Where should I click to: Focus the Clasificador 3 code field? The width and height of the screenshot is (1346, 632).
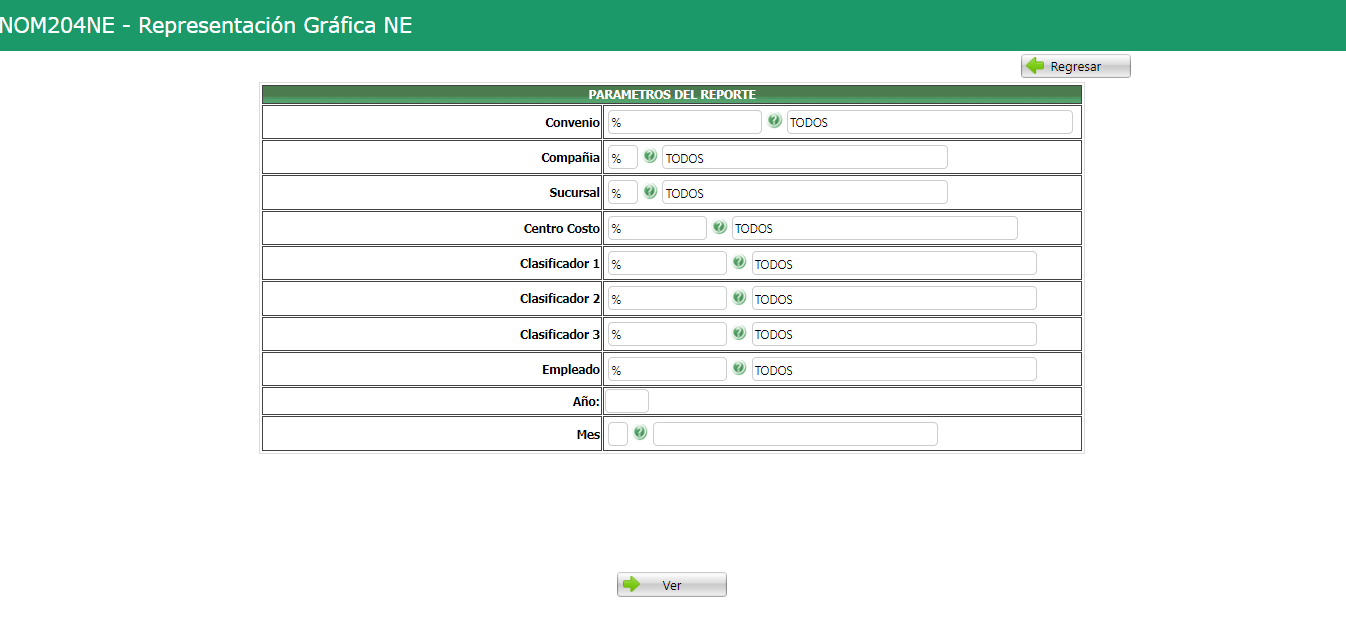(x=667, y=334)
